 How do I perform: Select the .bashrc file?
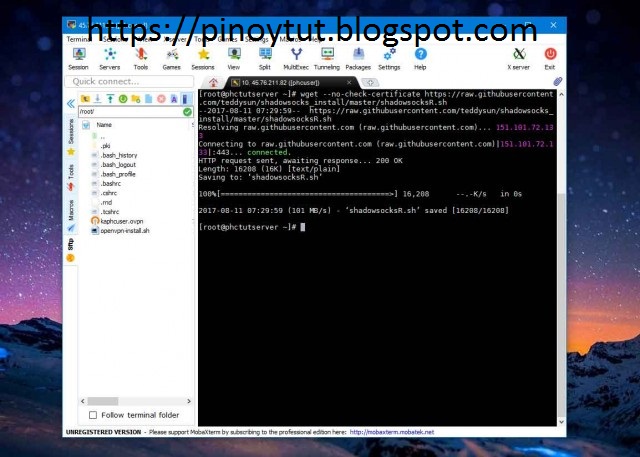pyautogui.click(x=111, y=184)
